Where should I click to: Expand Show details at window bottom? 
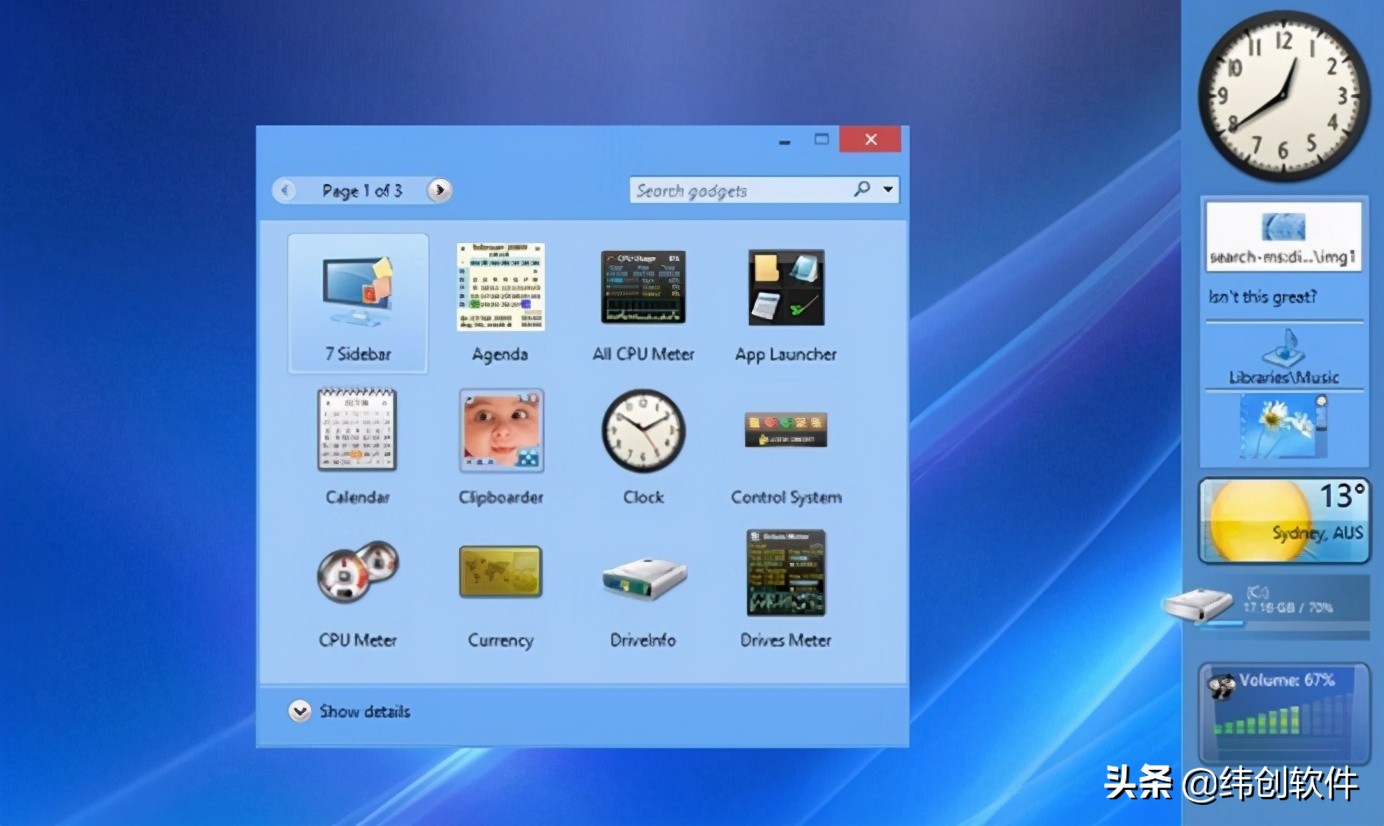click(350, 711)
